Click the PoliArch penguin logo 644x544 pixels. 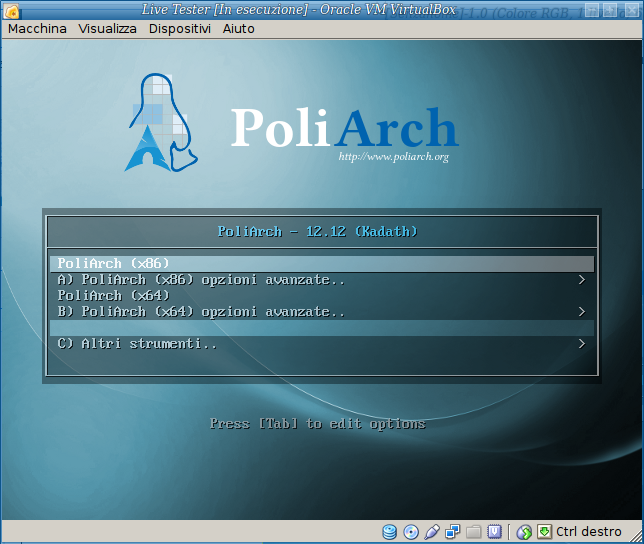pyautogui.click(x=161, y=122)
